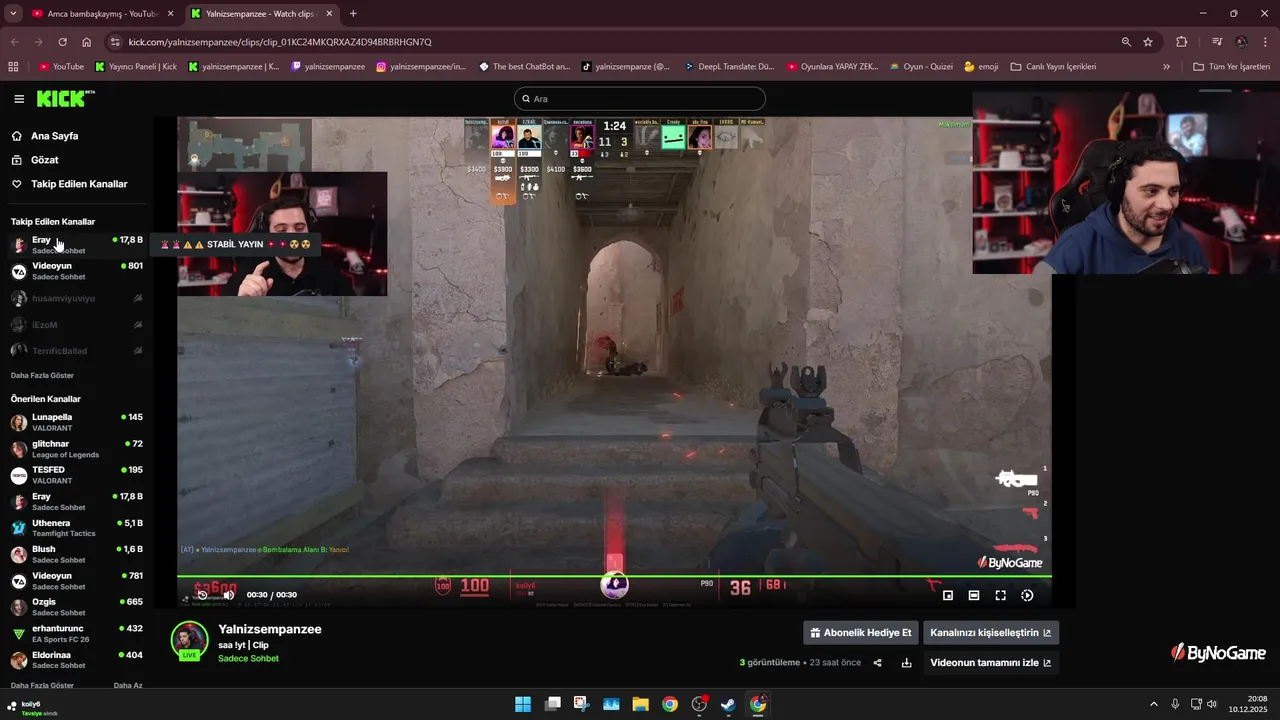Open Yalnizsempanzee channel avatar
Viewport: 1280px width, 720px height.
pos(189,641)
